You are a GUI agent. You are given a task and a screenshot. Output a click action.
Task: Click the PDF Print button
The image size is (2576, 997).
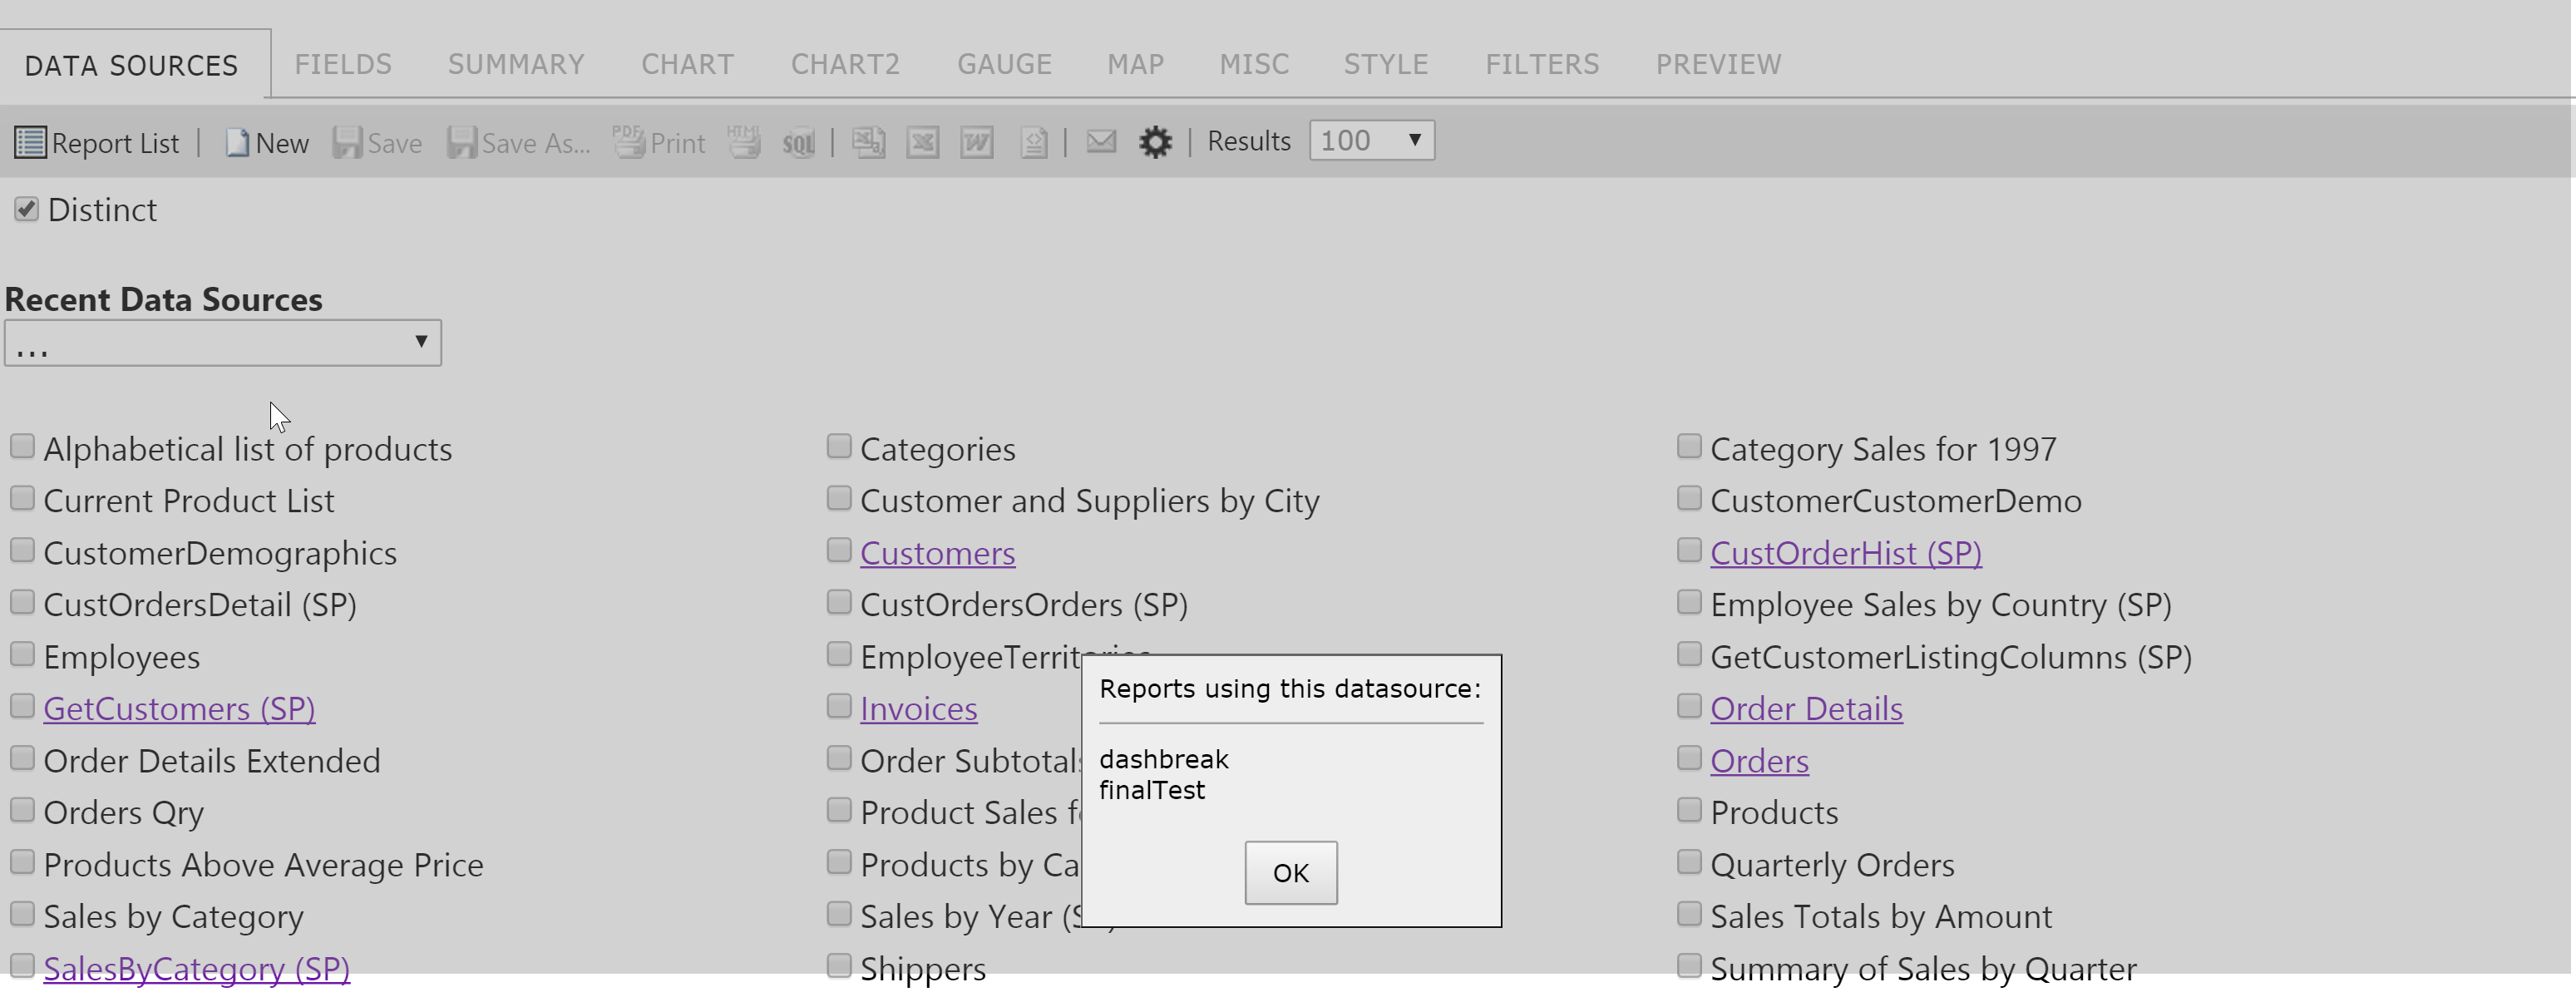coord(659,143)
